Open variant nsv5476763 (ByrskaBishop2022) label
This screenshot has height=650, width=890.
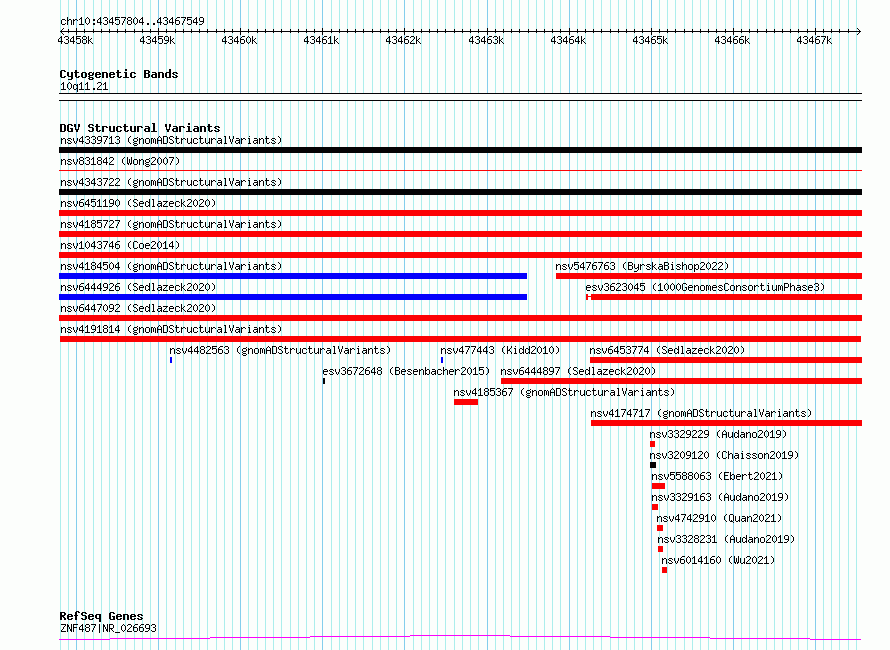click(x=642, y=266)
